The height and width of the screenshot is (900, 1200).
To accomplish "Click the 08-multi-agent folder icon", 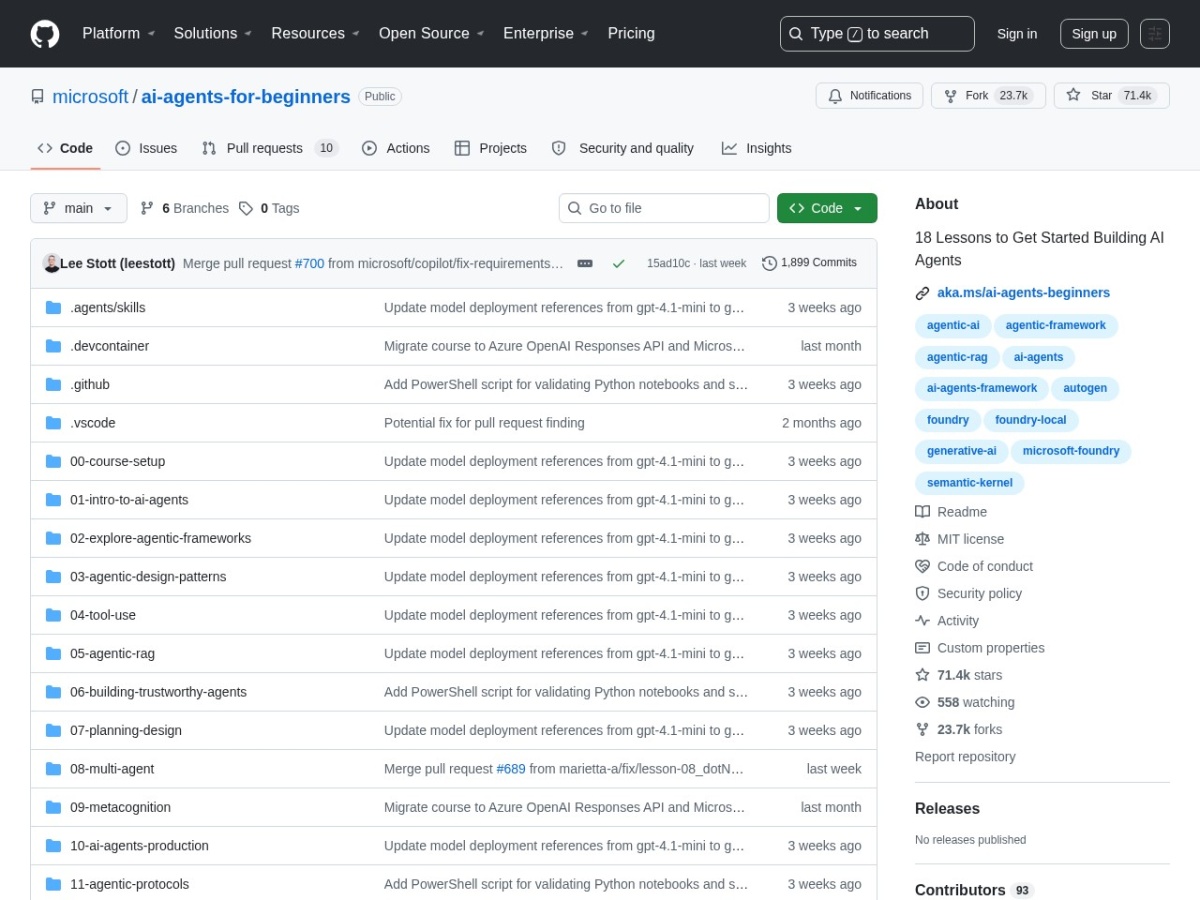I will coord(53,769).
